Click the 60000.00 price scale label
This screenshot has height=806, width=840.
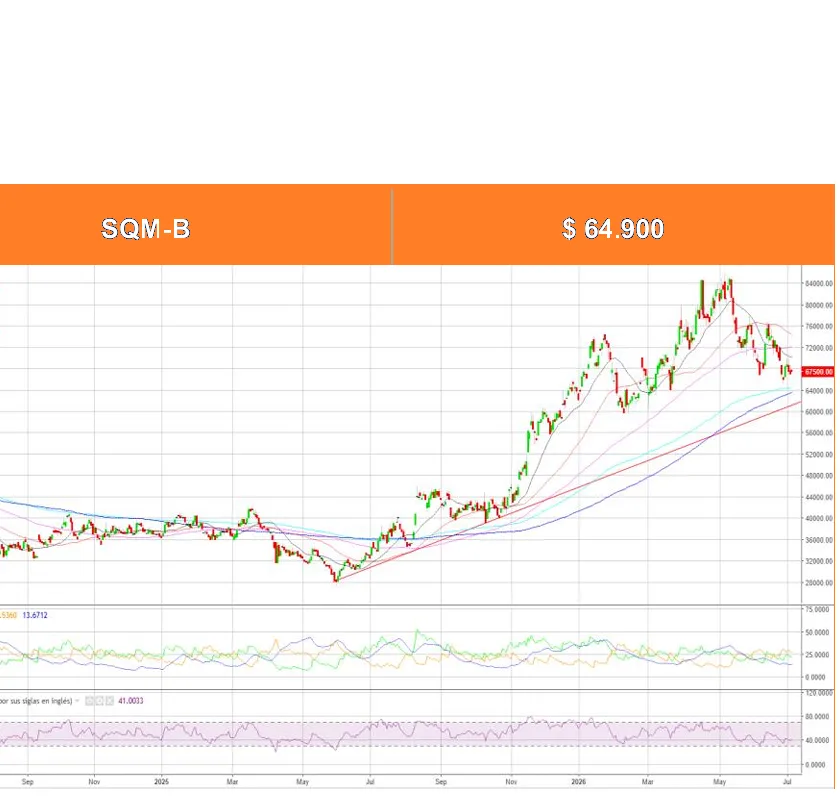[819, 412]
